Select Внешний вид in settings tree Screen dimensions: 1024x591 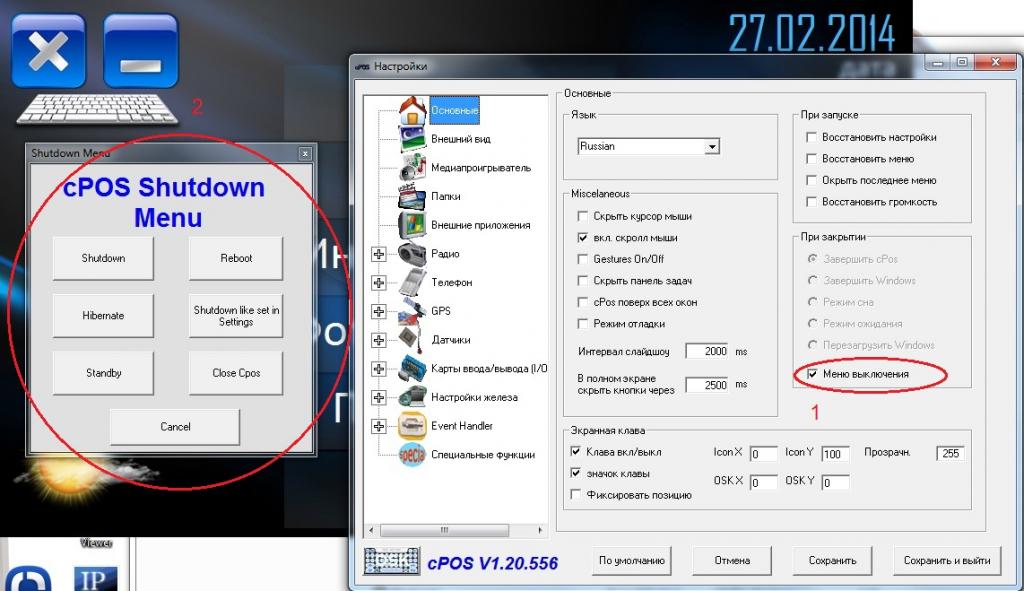tap(460, 139)
